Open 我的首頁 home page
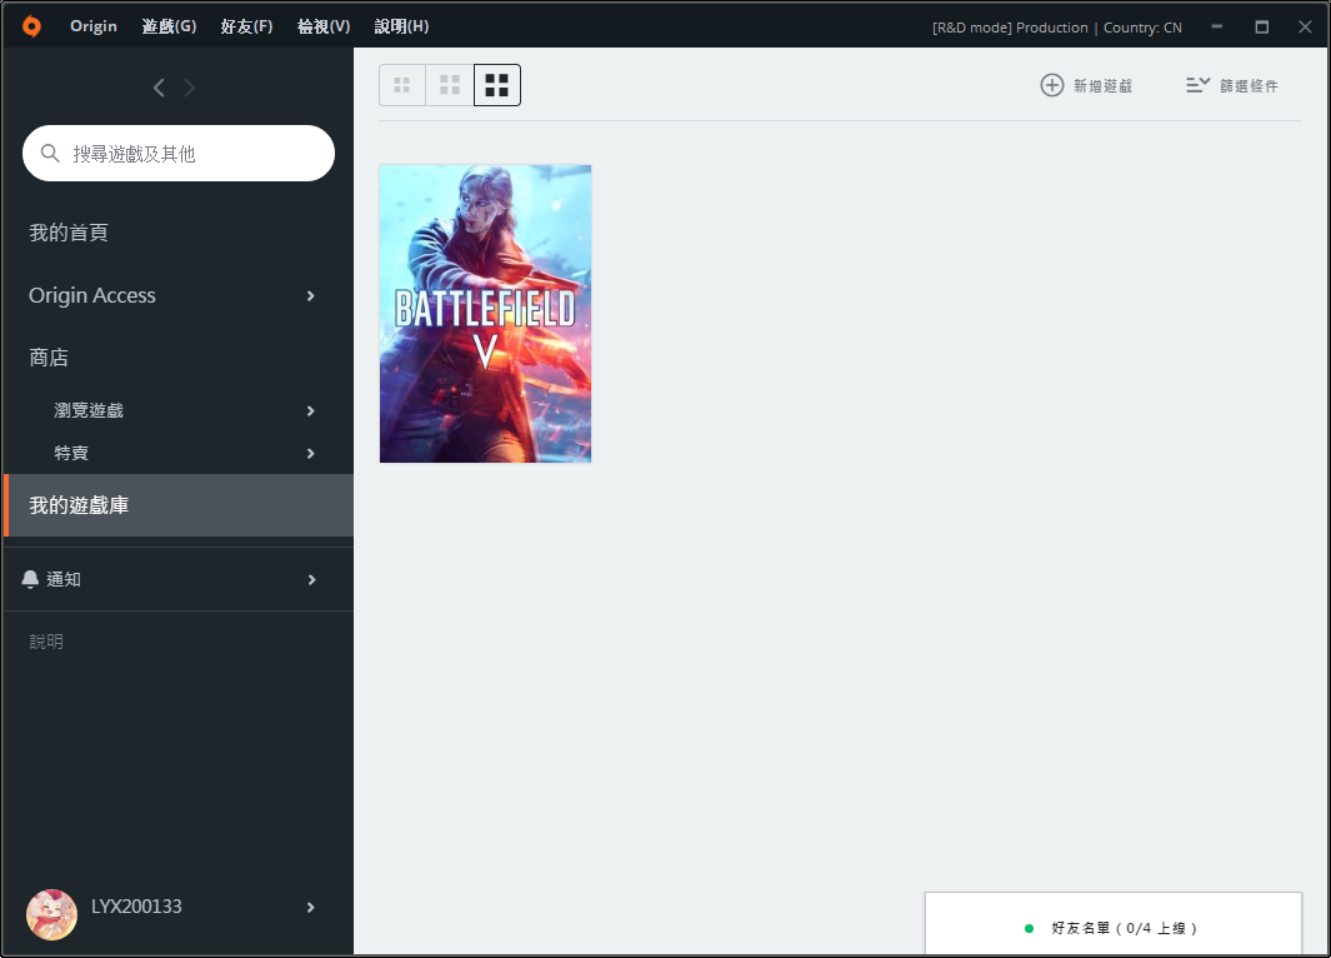 69,233
